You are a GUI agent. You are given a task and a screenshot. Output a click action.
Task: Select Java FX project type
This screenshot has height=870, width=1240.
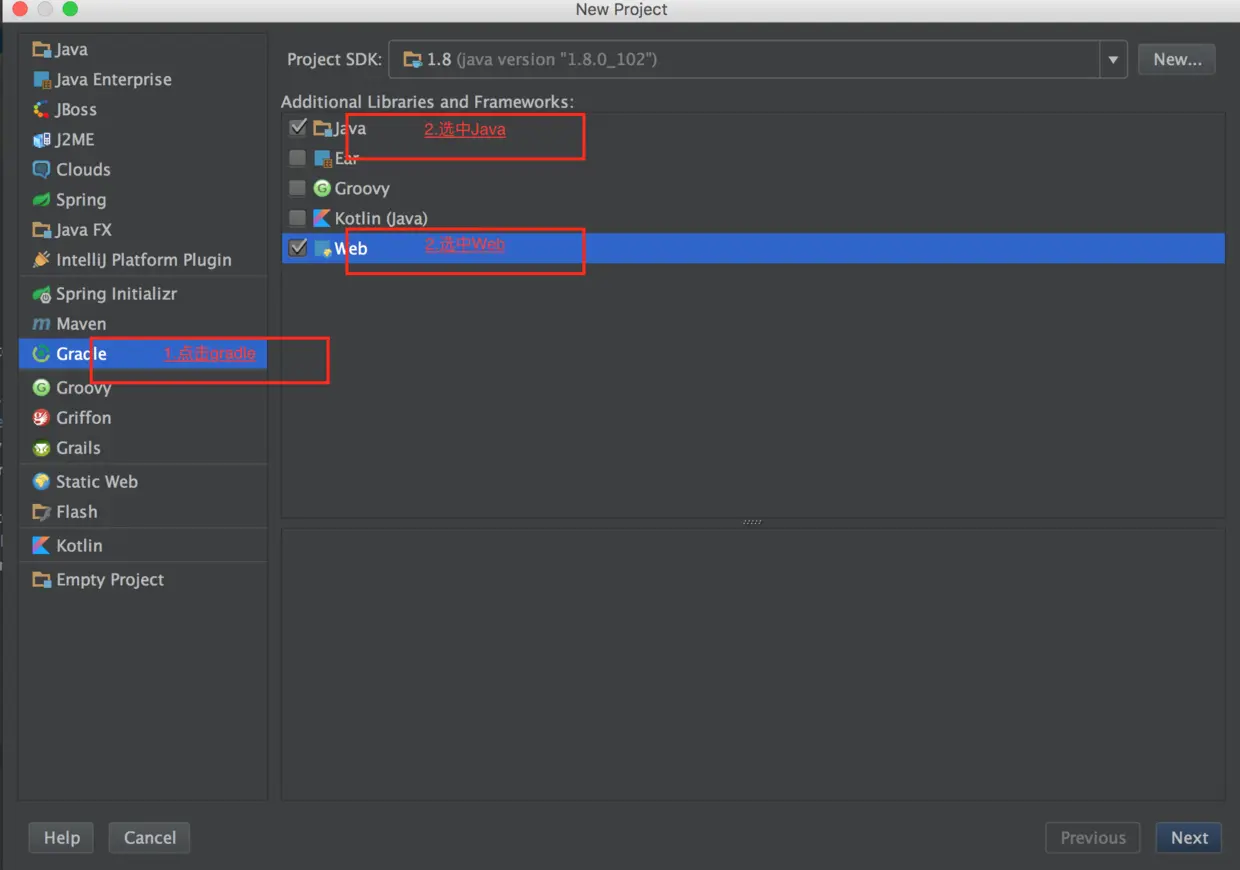pyautogui.click(x=143, y=230)
